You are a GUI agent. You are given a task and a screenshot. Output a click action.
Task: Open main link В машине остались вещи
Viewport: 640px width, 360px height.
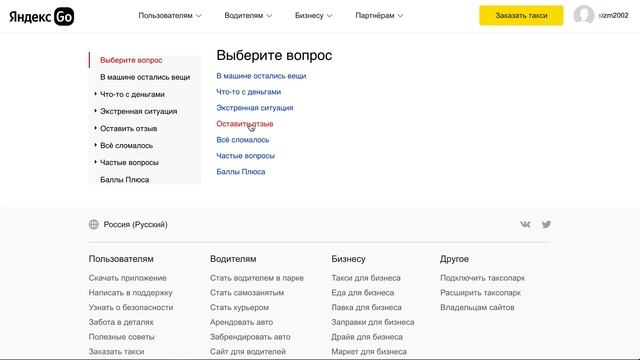click(x=261, y=76)
